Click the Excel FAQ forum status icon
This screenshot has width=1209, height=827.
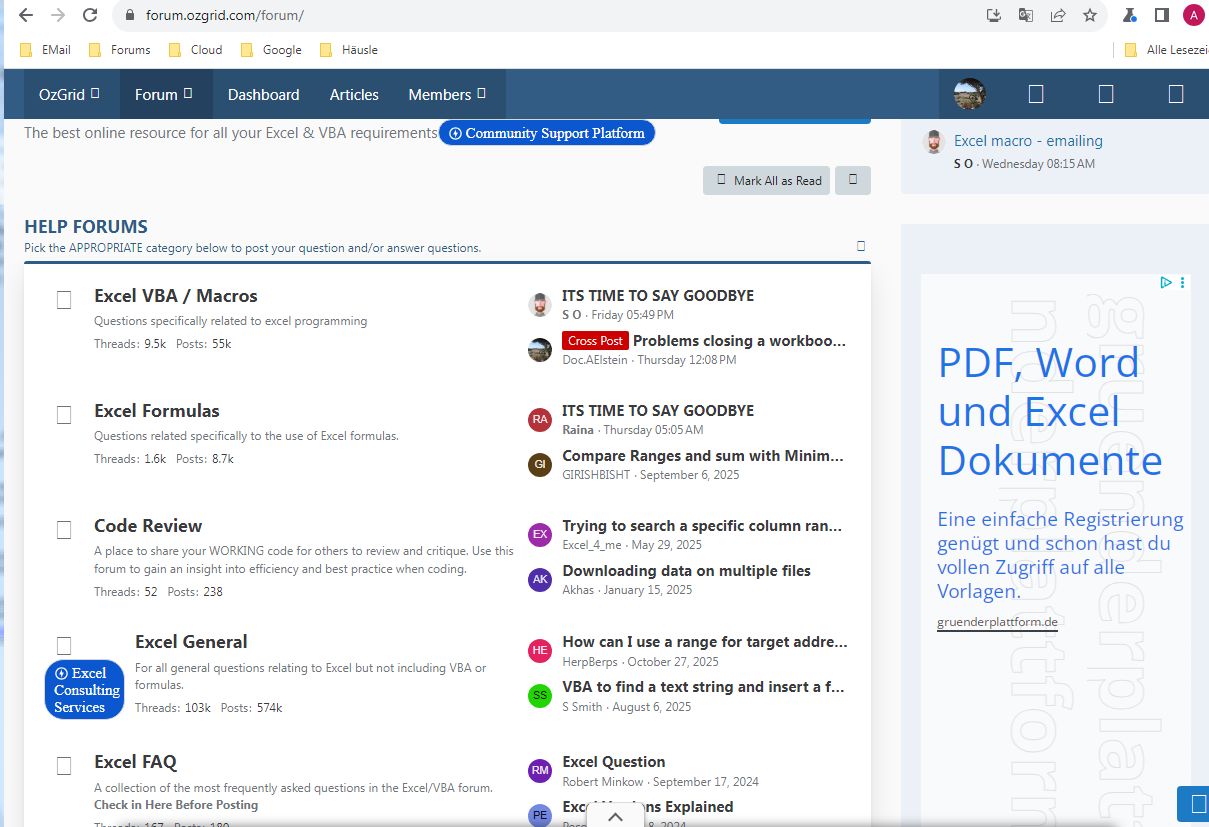(64, 767)
